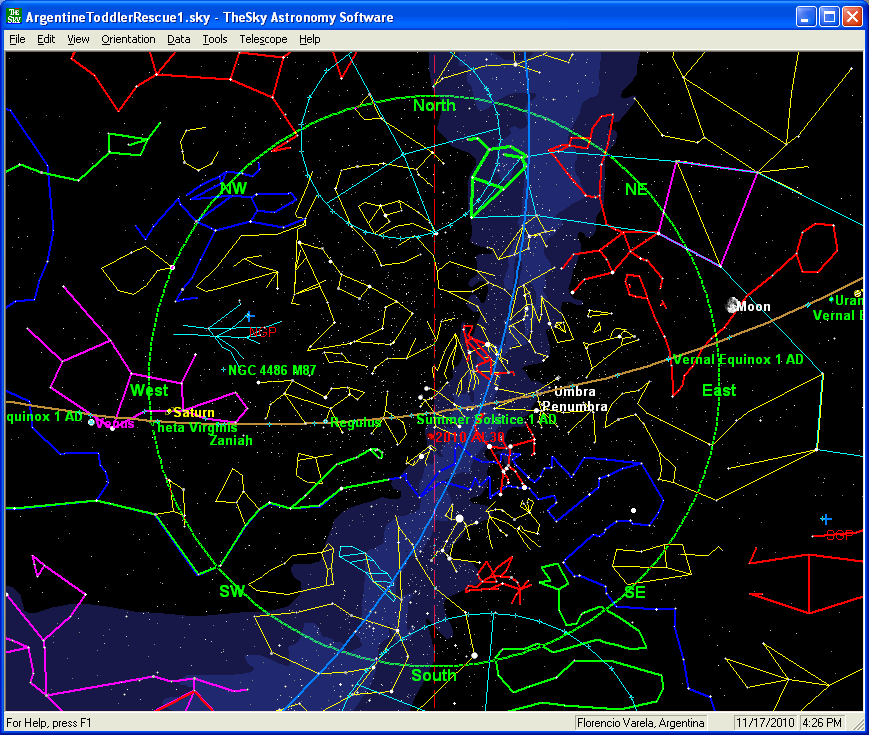869x735 pixels.
Task: Click the Moon icon on the sky chart
Action: pos(733,305)
